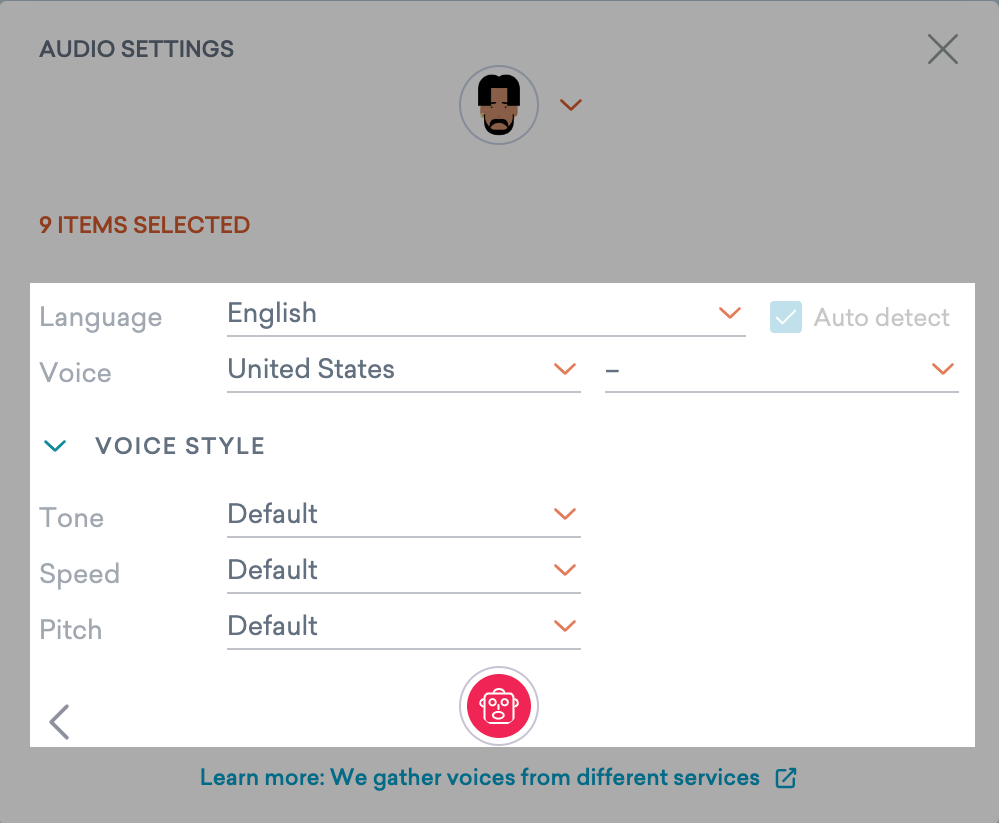This screenshot has width=999, height=823.
Task: Click the red monkey voice preview icon
Action: click(498, 705)
